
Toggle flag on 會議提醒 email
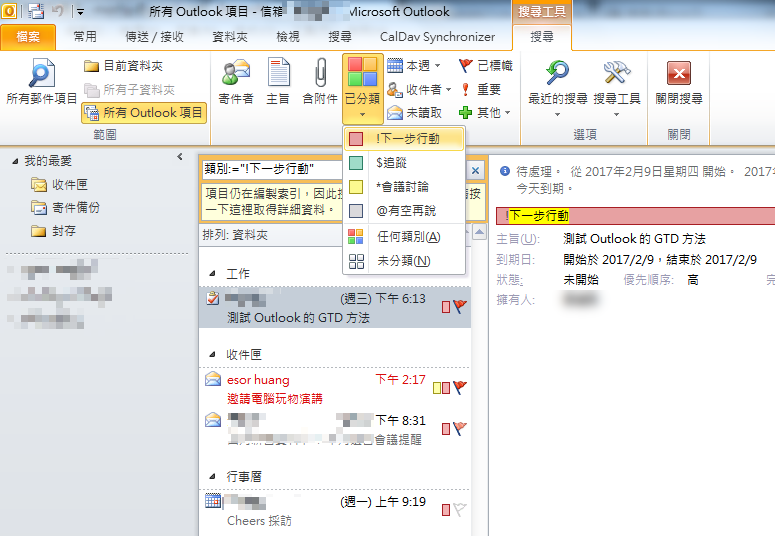click(x=460, y=428)
